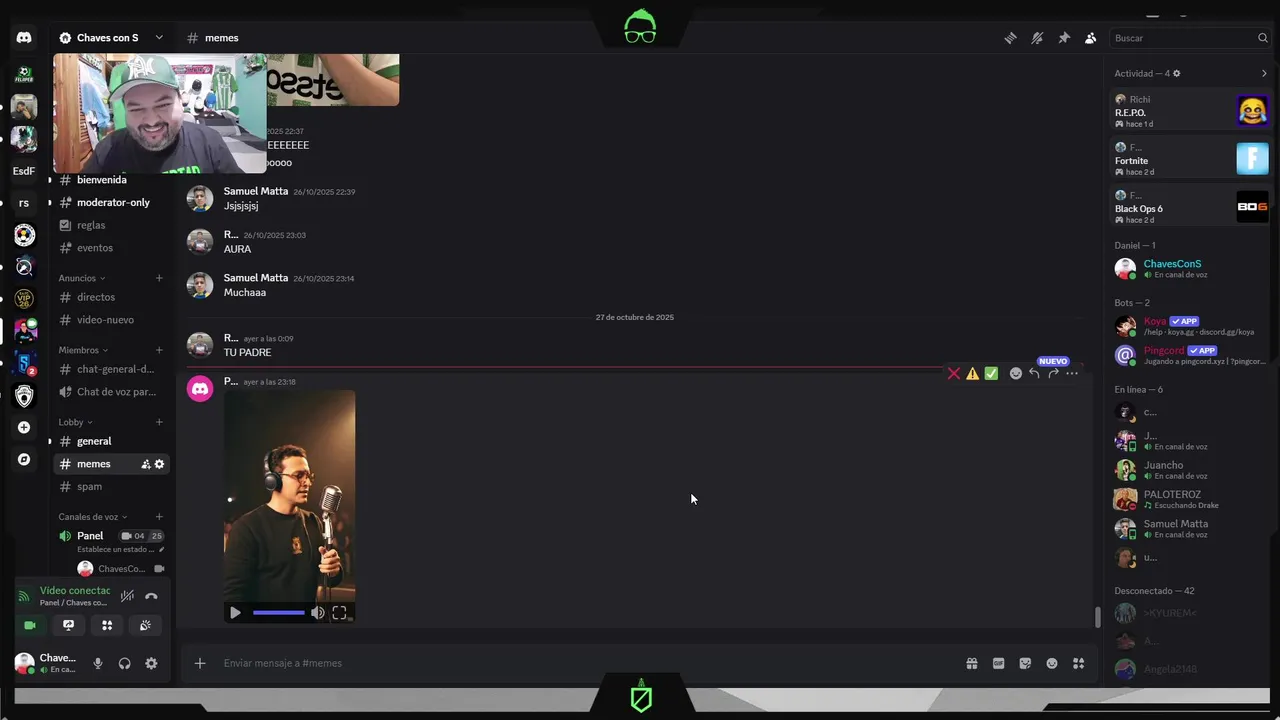Toggle the member list icon

tap(1090, 38)
